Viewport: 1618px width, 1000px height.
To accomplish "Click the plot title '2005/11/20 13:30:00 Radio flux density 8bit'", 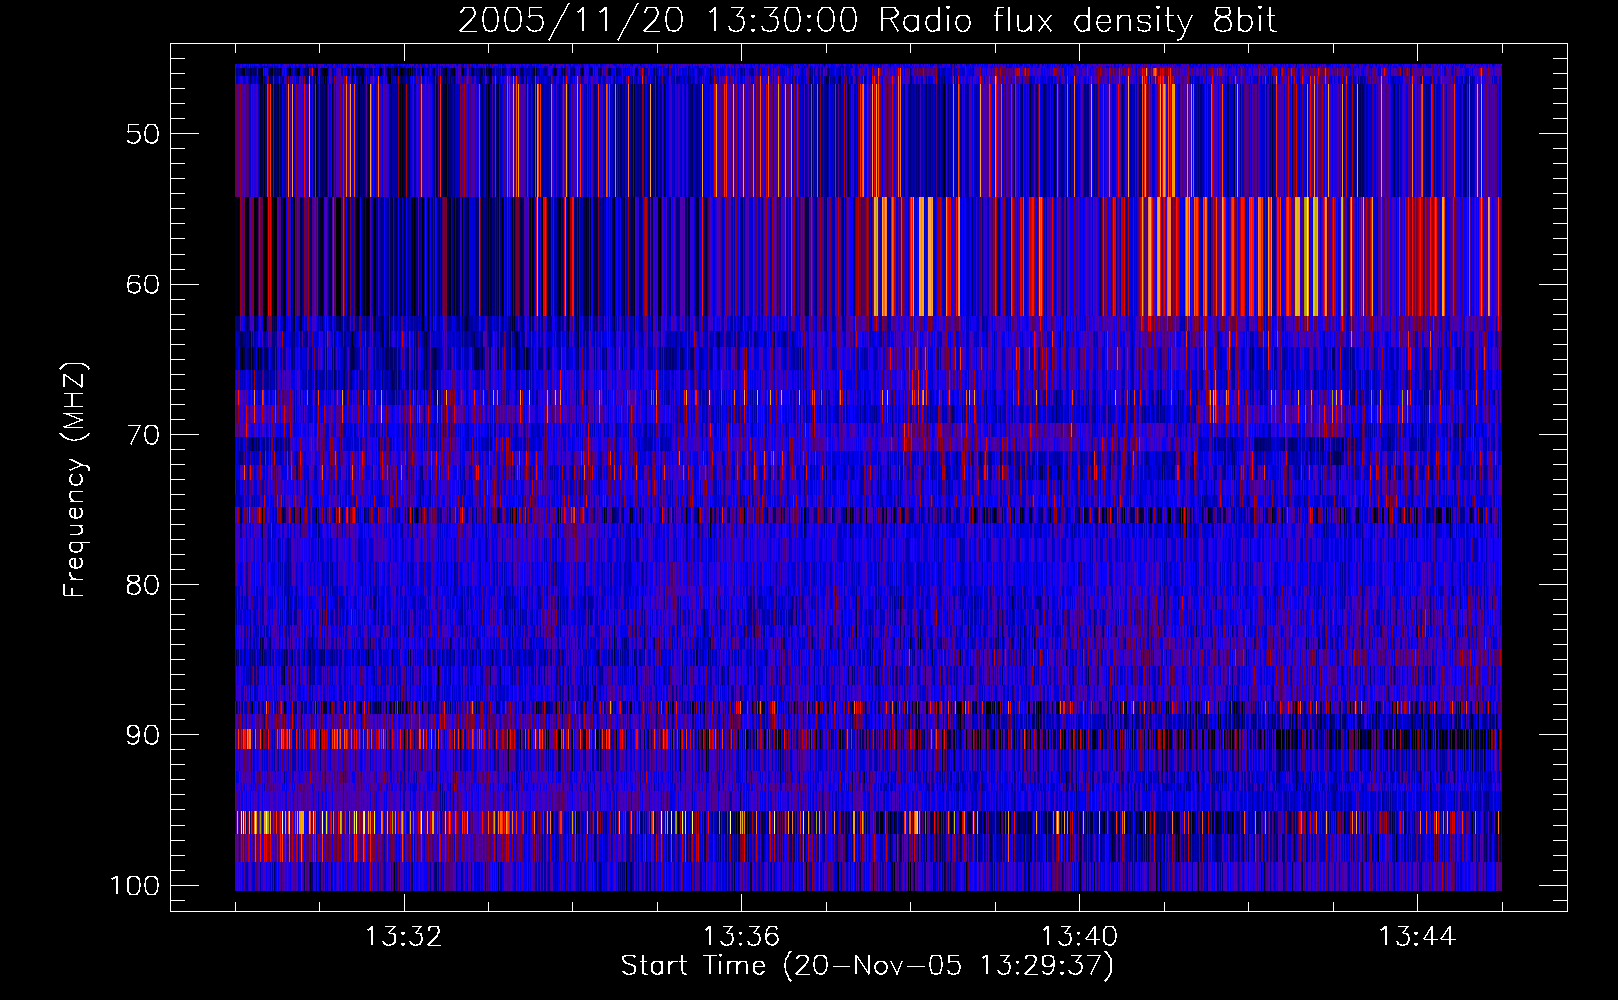I will point(867,21).
